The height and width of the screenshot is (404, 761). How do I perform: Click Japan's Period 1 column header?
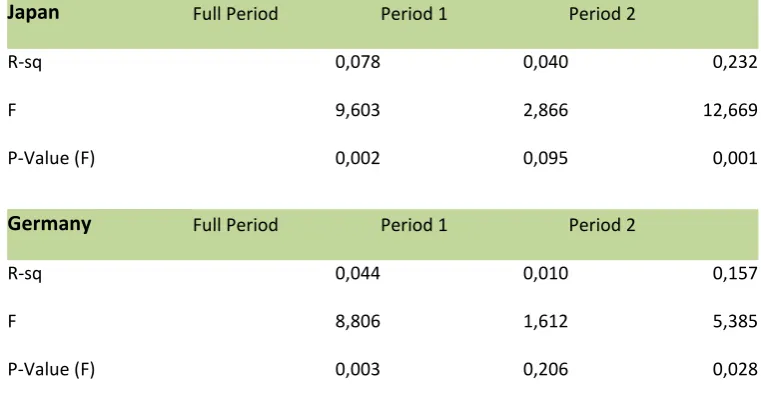point(414,14)
